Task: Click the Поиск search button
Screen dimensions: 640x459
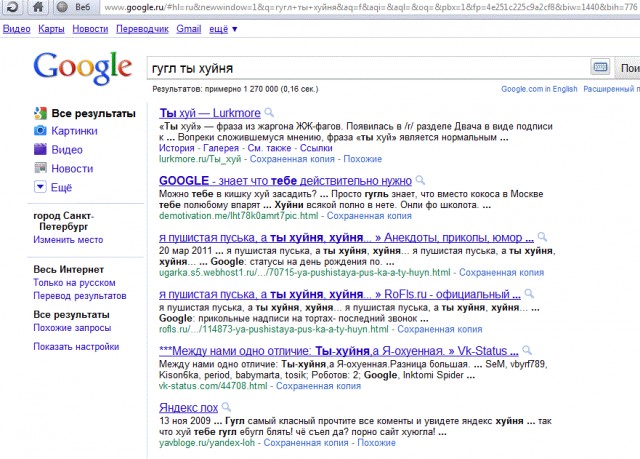Action: pyautogui.click(x=628, y=68)
